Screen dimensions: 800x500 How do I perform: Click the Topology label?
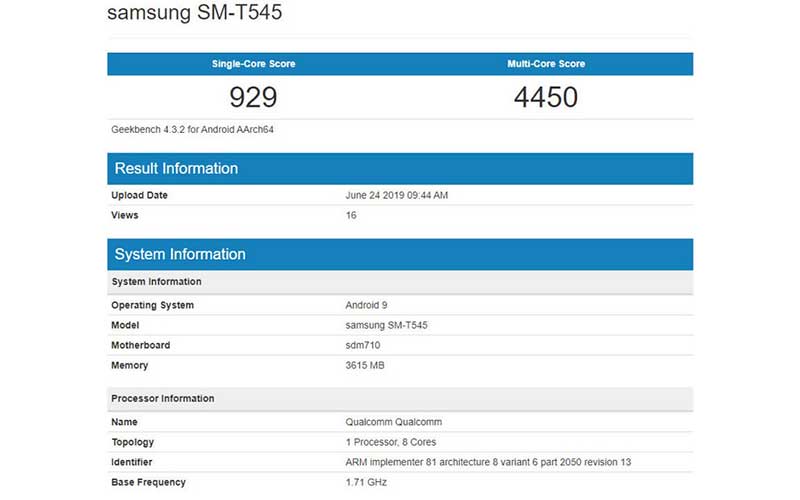133,442
